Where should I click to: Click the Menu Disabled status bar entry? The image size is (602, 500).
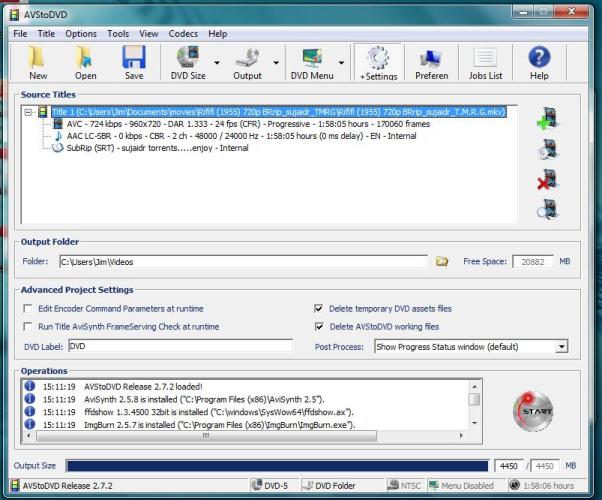461,485
